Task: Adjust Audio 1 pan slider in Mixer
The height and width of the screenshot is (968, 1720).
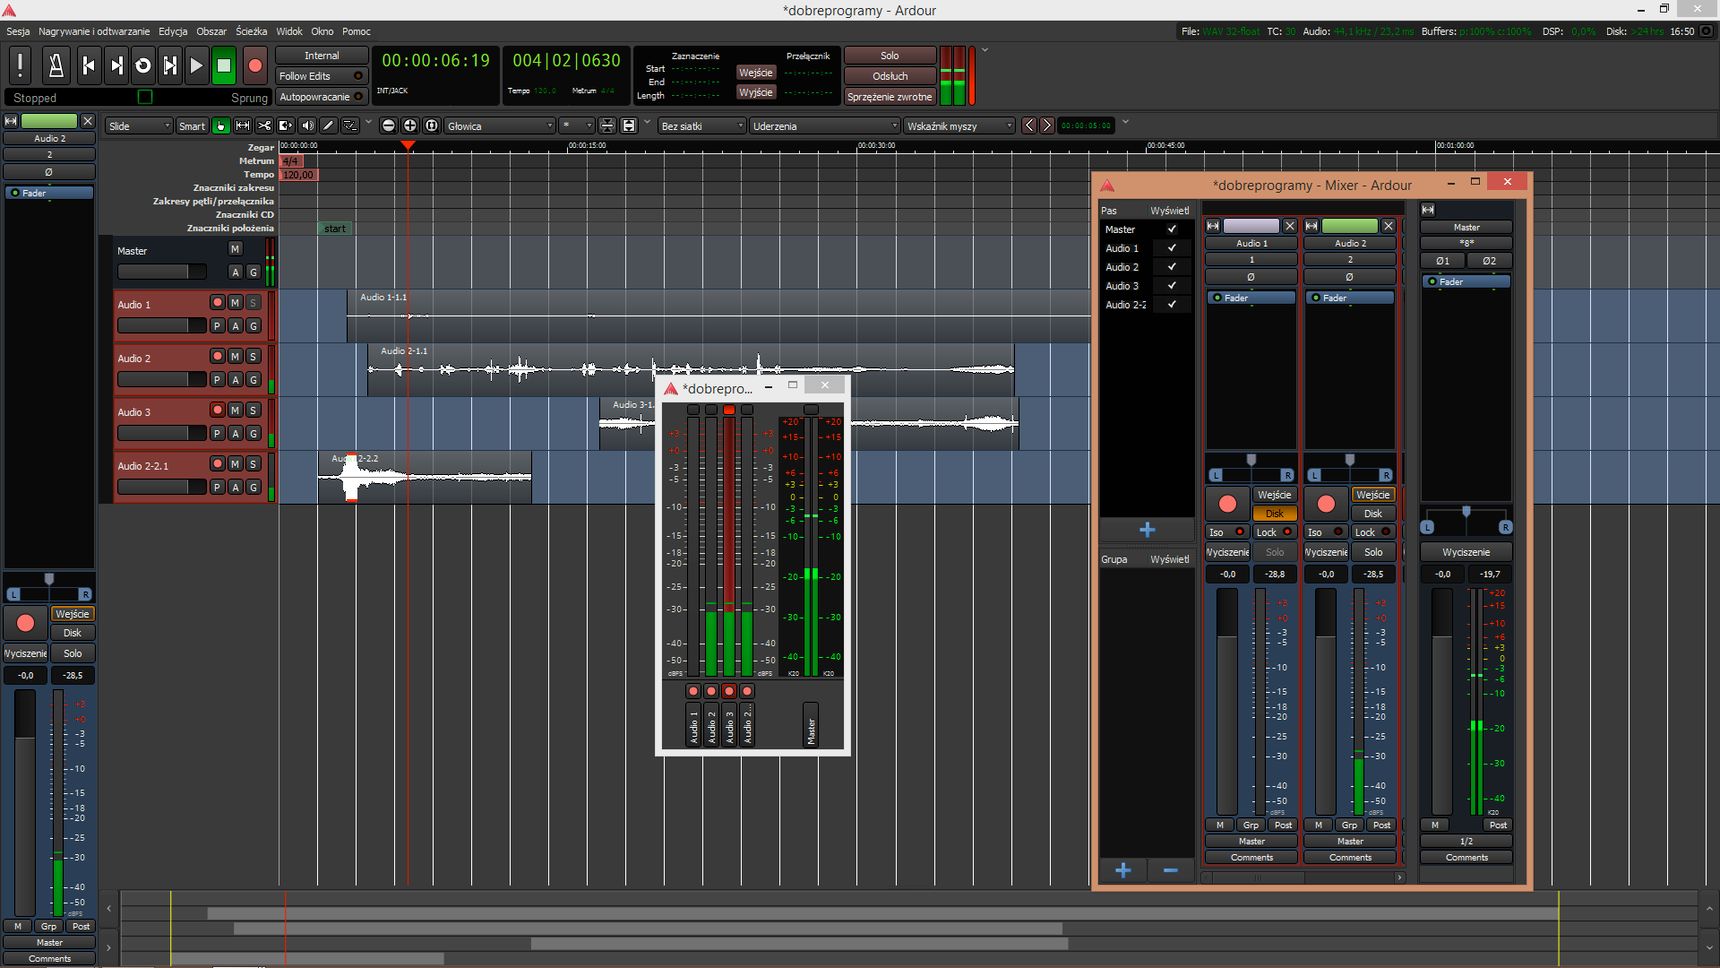Action: (1251, 467)
